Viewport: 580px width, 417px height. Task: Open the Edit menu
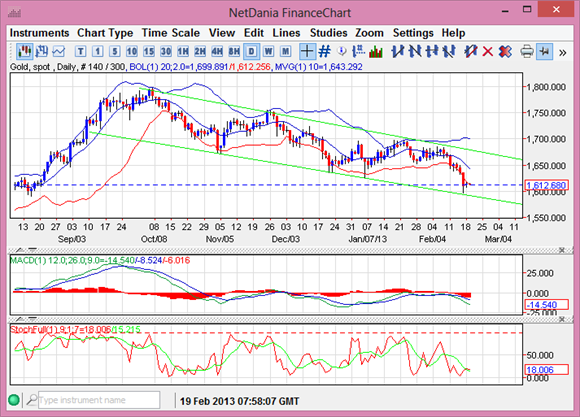[254, 33]
